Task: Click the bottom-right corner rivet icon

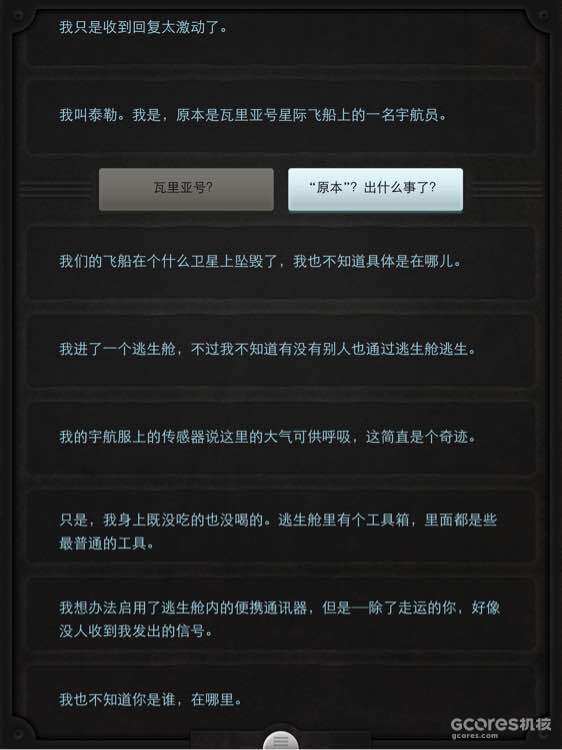Action: [542, 734]
